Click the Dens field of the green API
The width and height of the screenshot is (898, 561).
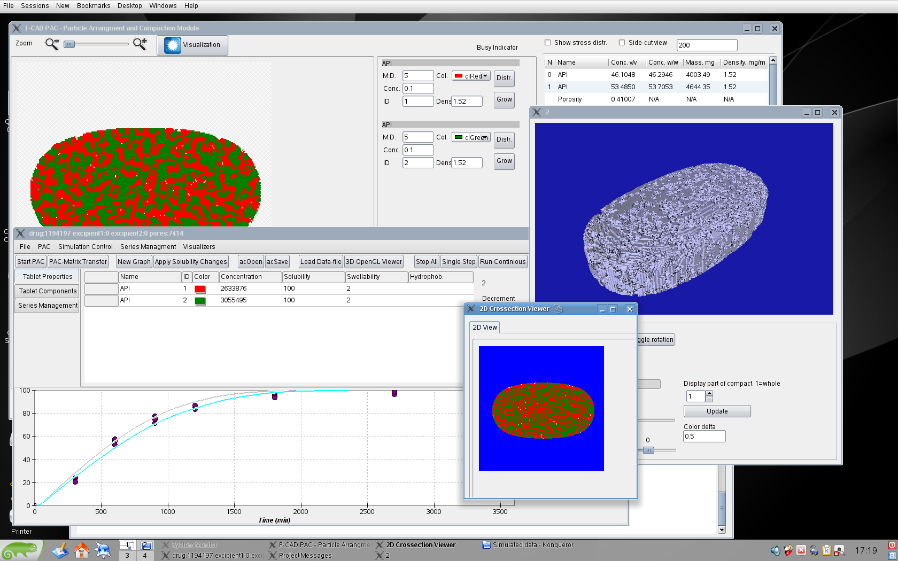pos(467,163)
